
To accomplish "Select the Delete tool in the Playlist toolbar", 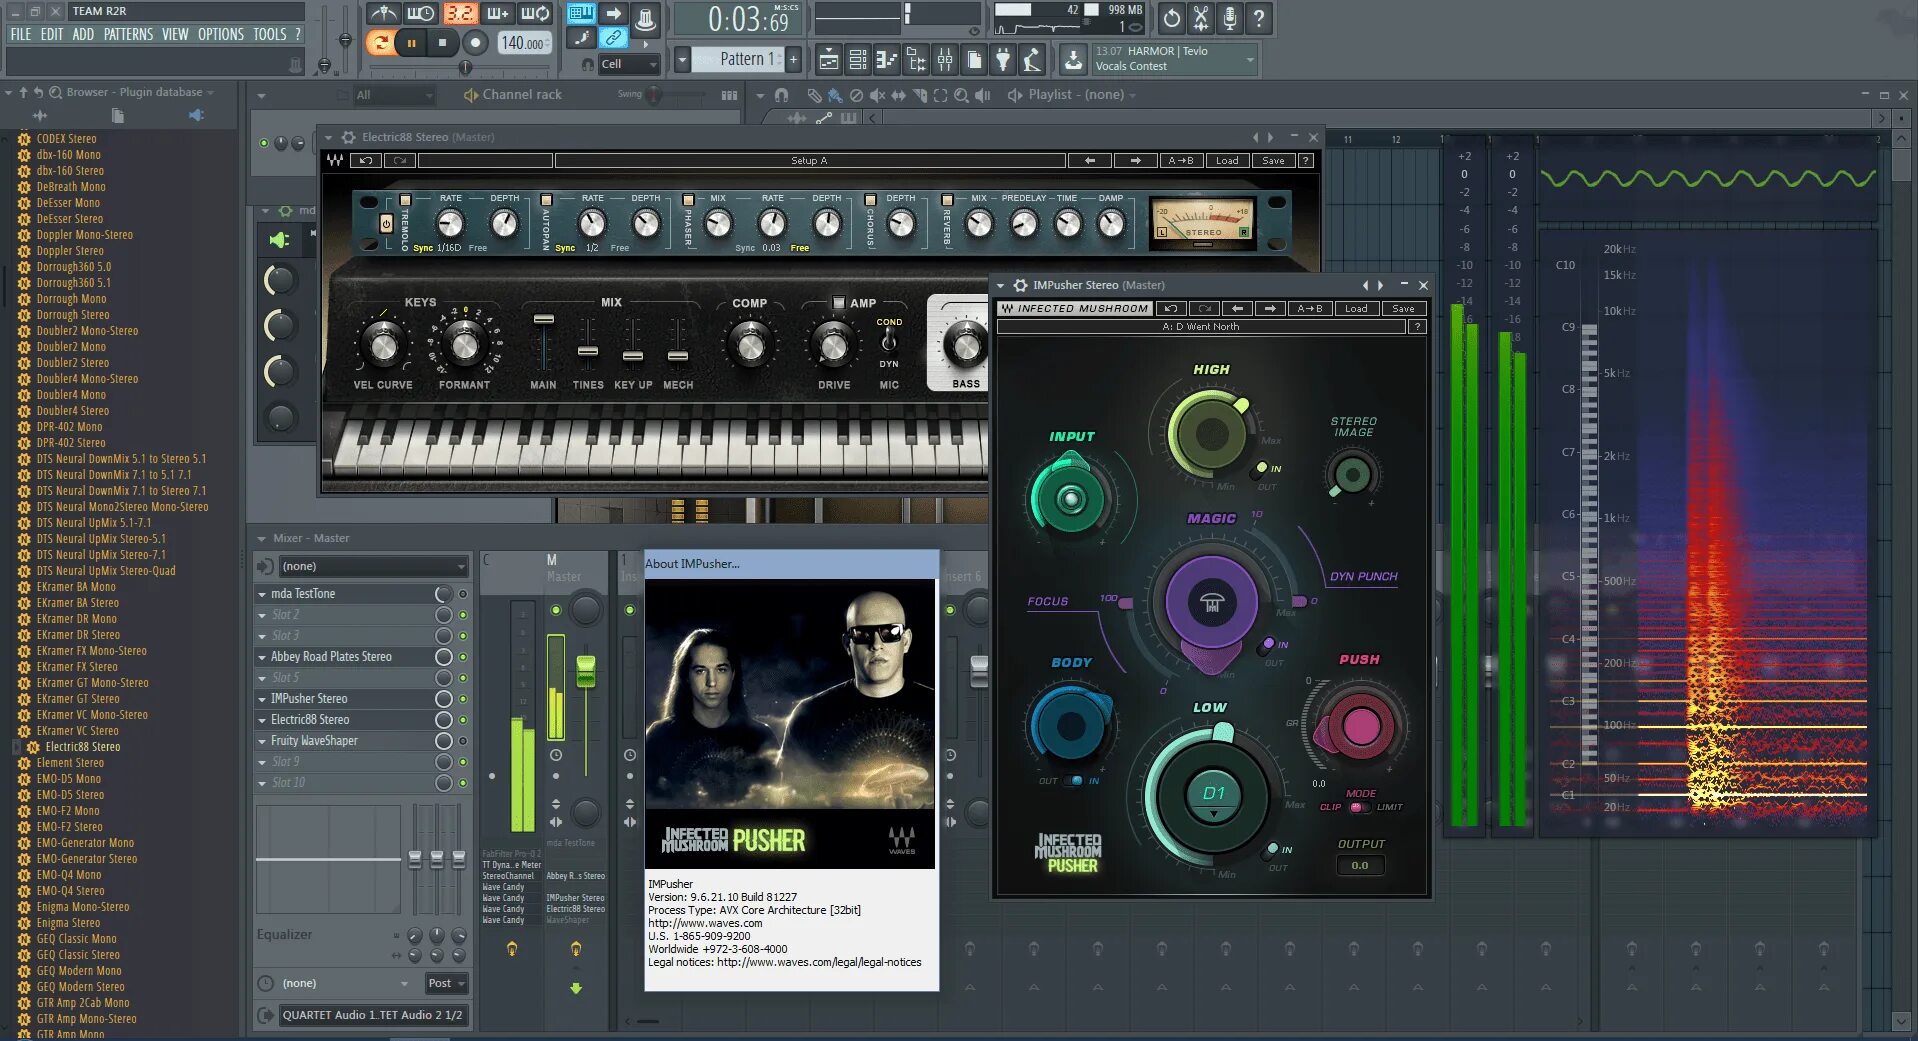I will (857, 97).
